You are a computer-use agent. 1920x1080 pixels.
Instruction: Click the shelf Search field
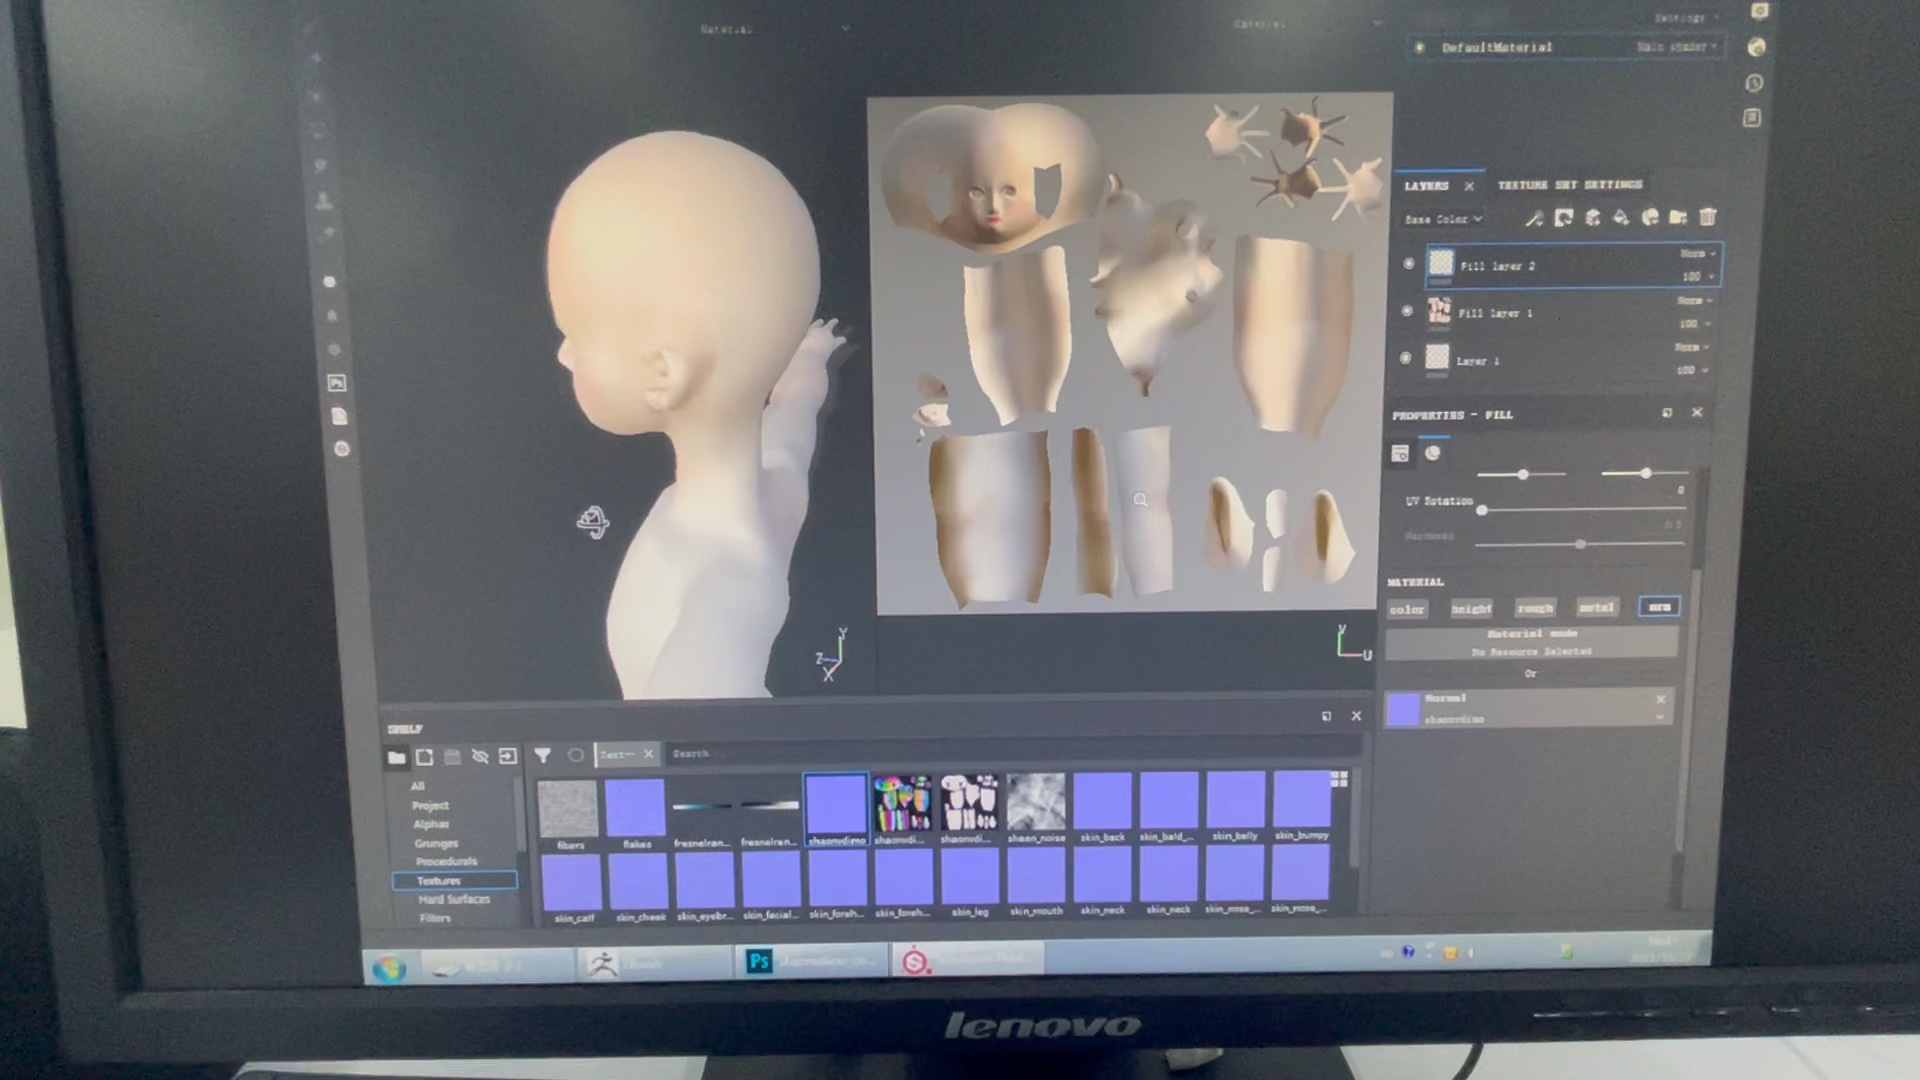point(1013,753)
